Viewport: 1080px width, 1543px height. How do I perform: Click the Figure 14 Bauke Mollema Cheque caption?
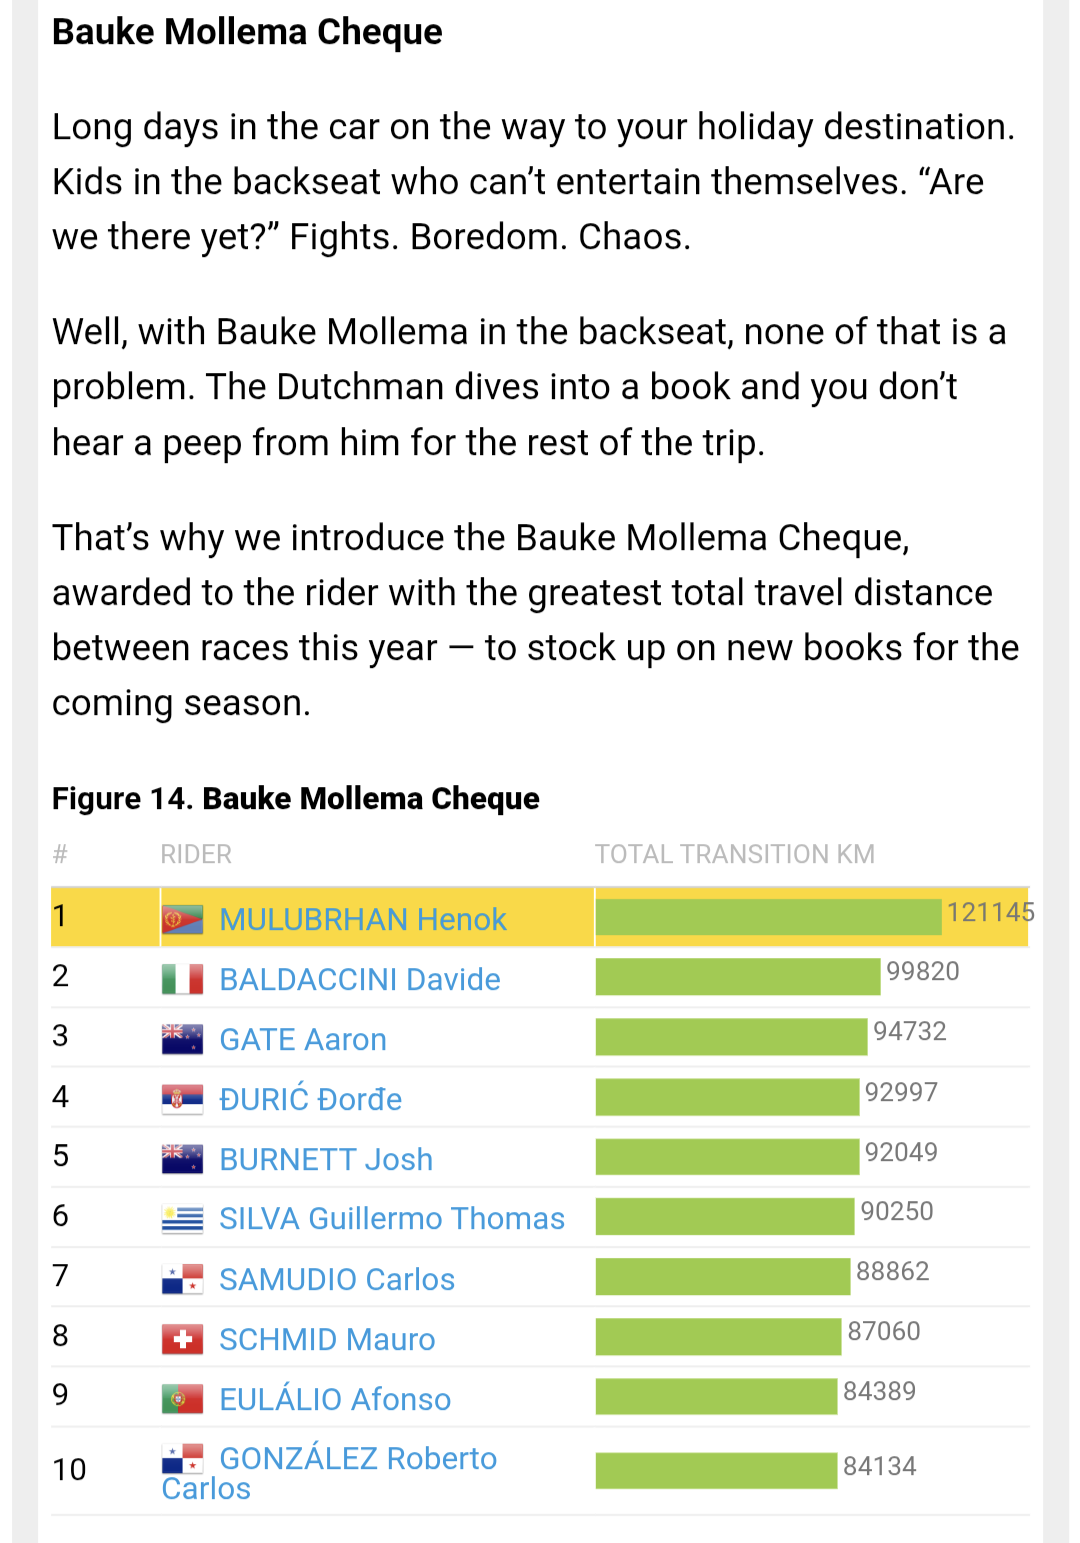click(295, 798)
